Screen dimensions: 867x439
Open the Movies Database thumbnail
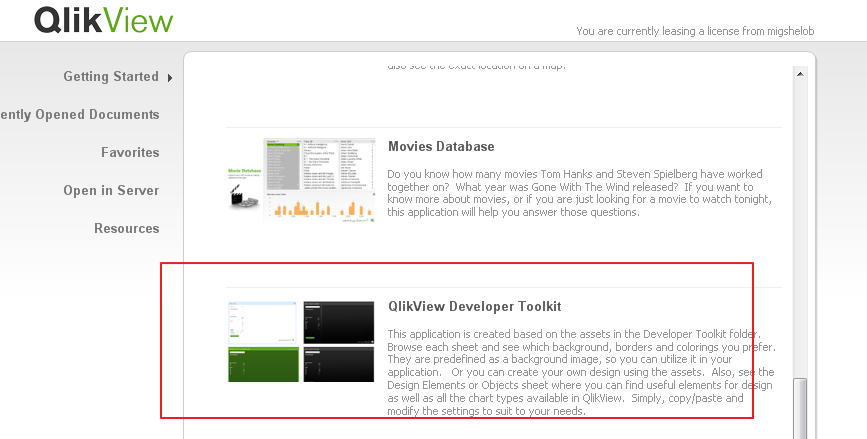click(x=301, y=180)
